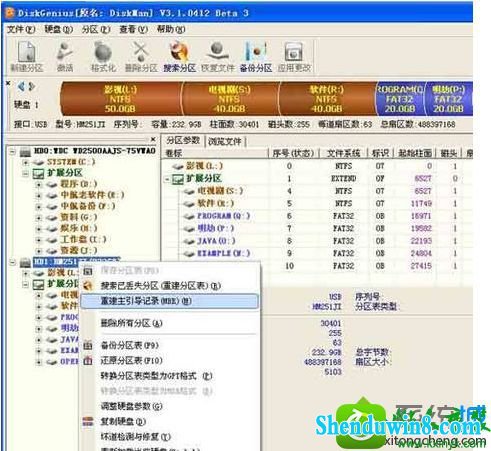491x451 pixels.
Task: Select 娱乐(H:) in the disk tree
Action: (x=79, y=228)
